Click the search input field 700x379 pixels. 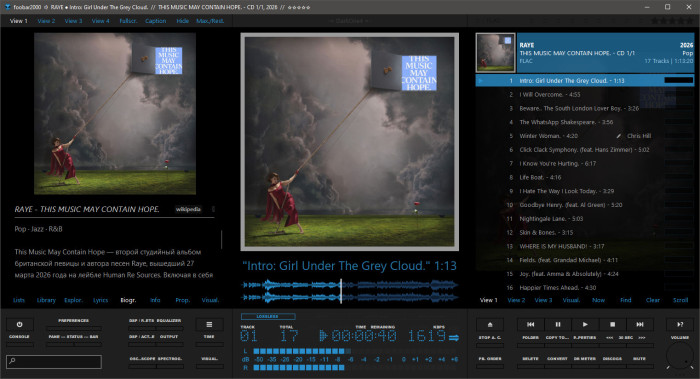click(x=54, y=361)
